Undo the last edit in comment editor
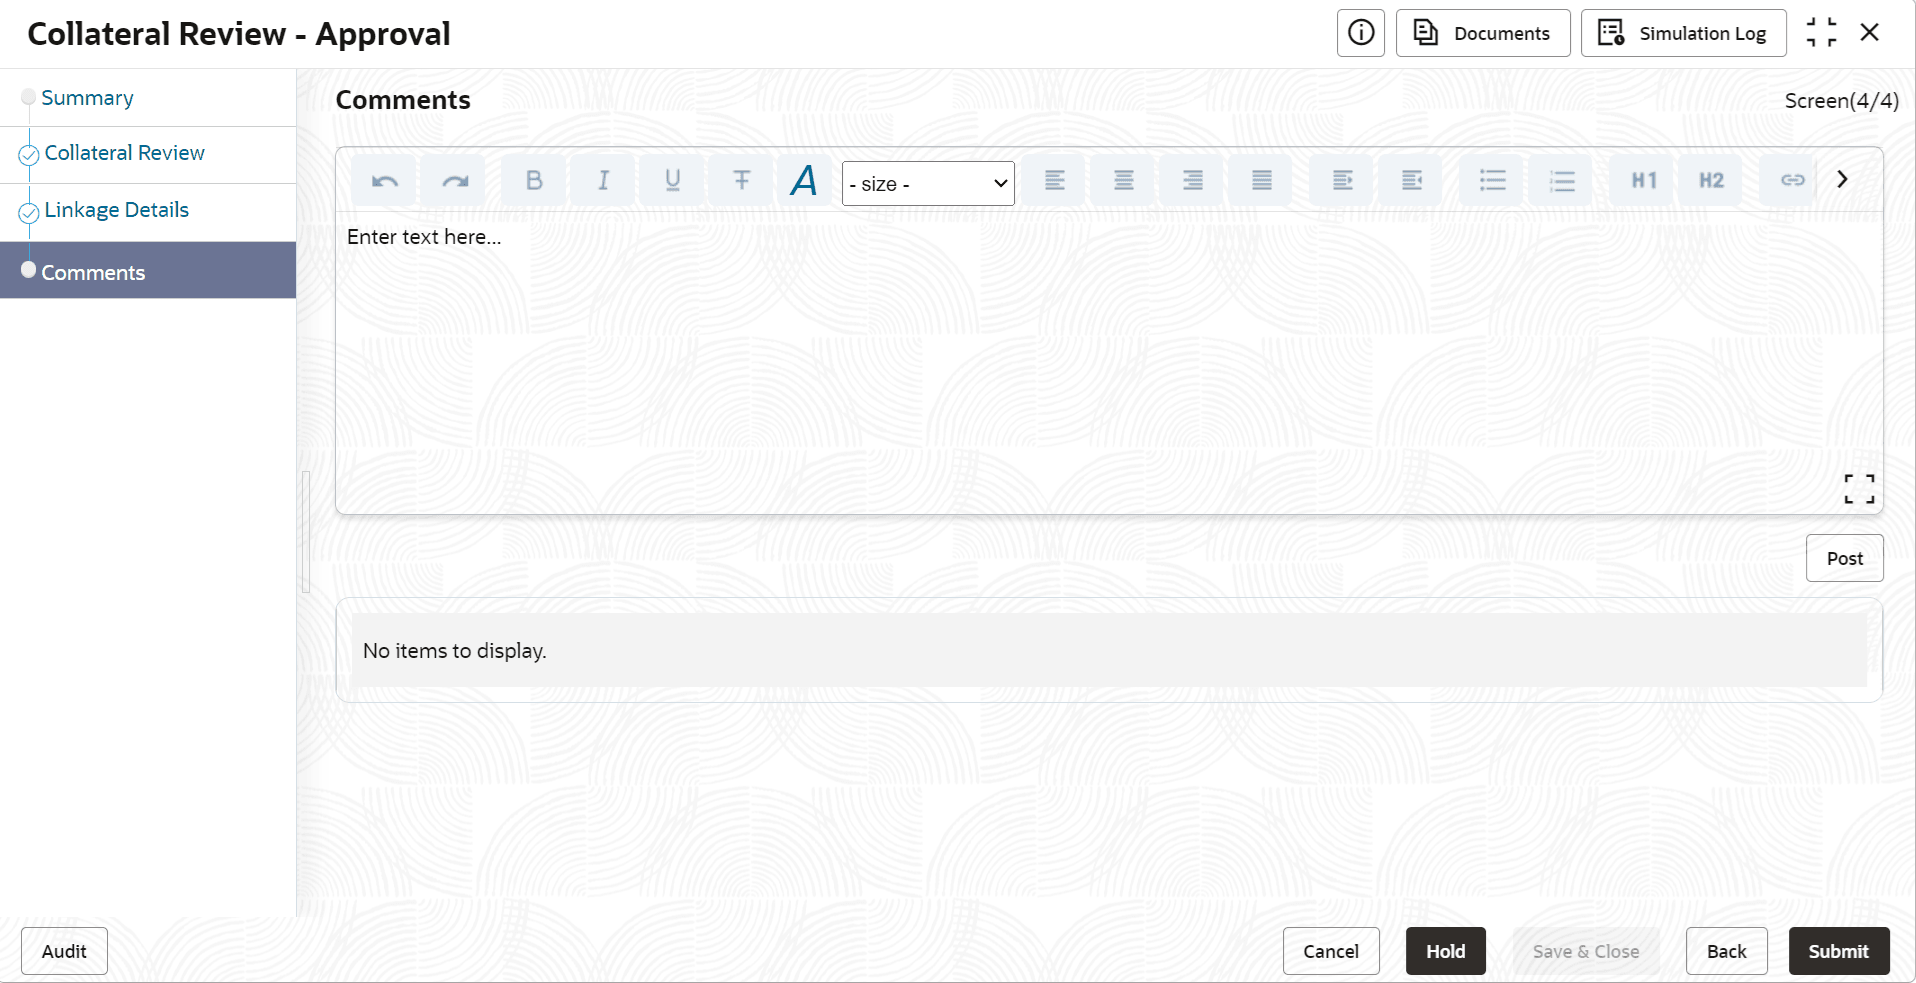This screenshot has width=1916, height=983. click(384, 181)
